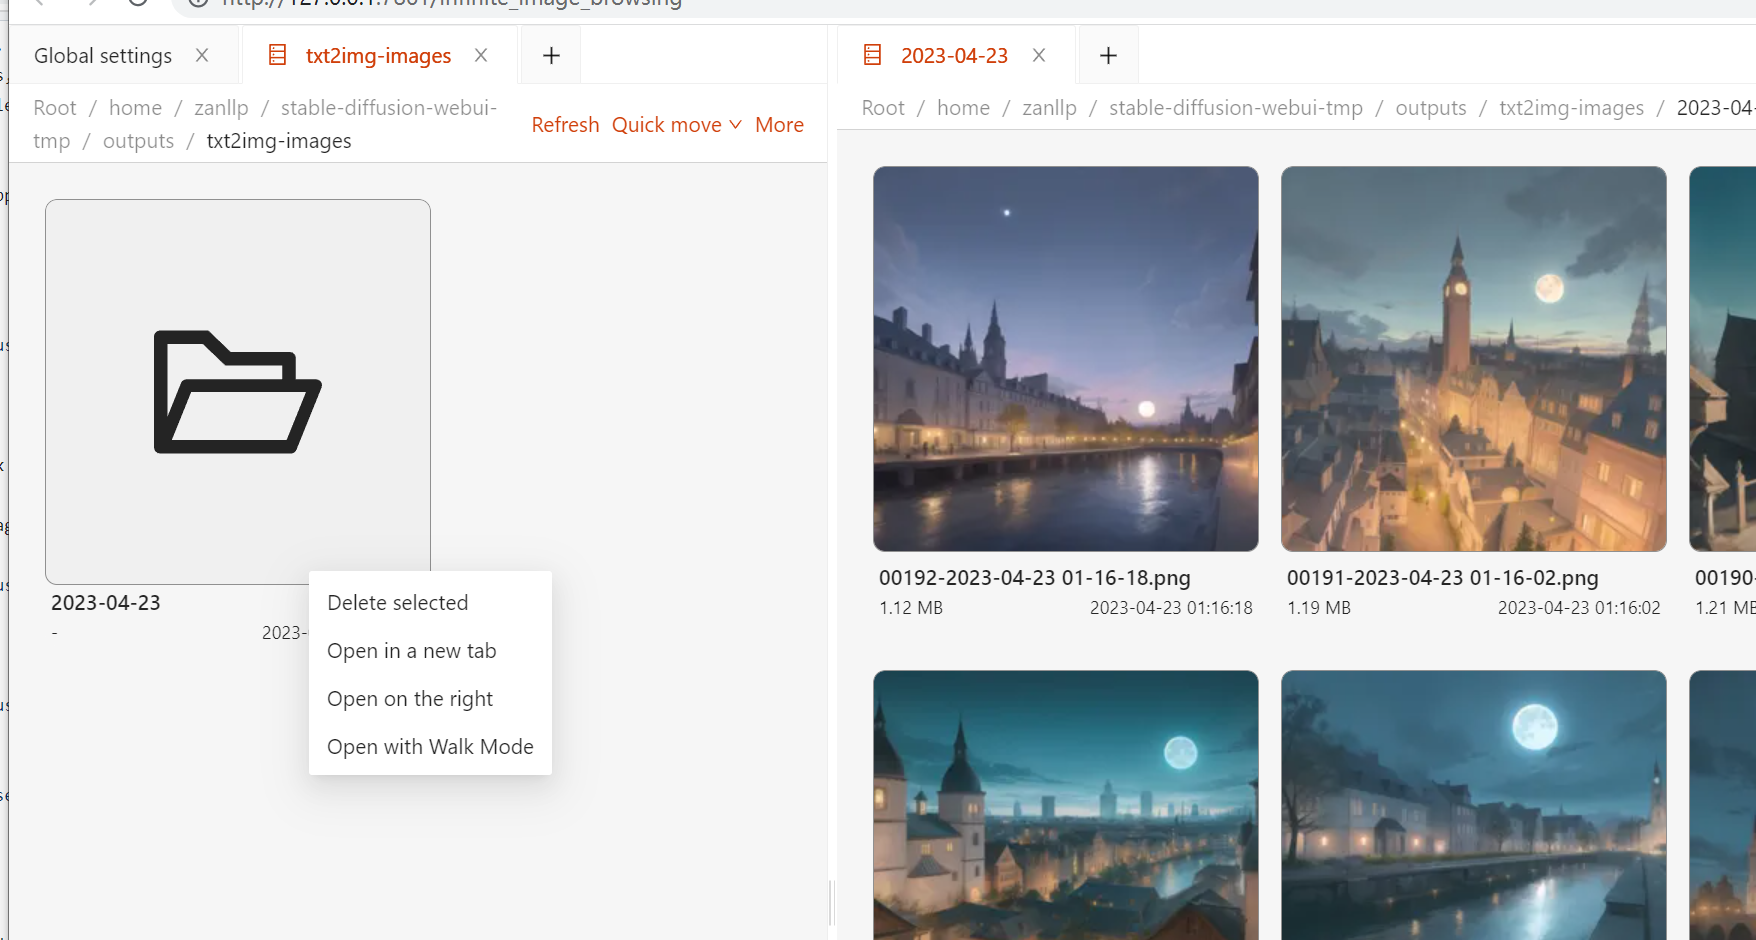Click timestamp 2023-04-23 01:16:18
This screenshot has width=1756, height=940.
point(1171,608)
